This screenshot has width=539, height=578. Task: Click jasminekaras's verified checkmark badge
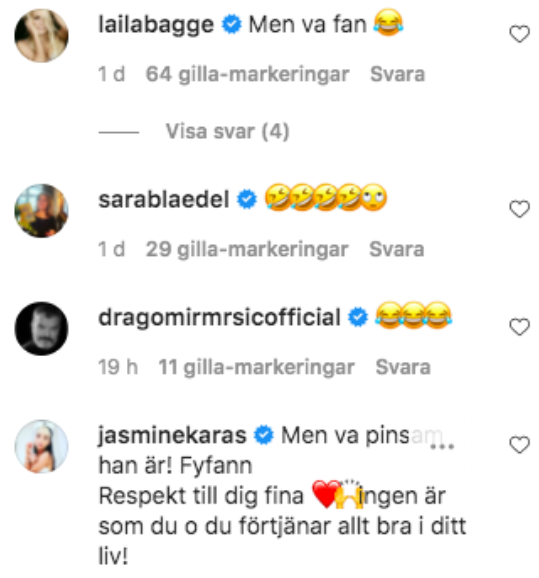click(x=264, y=435)
